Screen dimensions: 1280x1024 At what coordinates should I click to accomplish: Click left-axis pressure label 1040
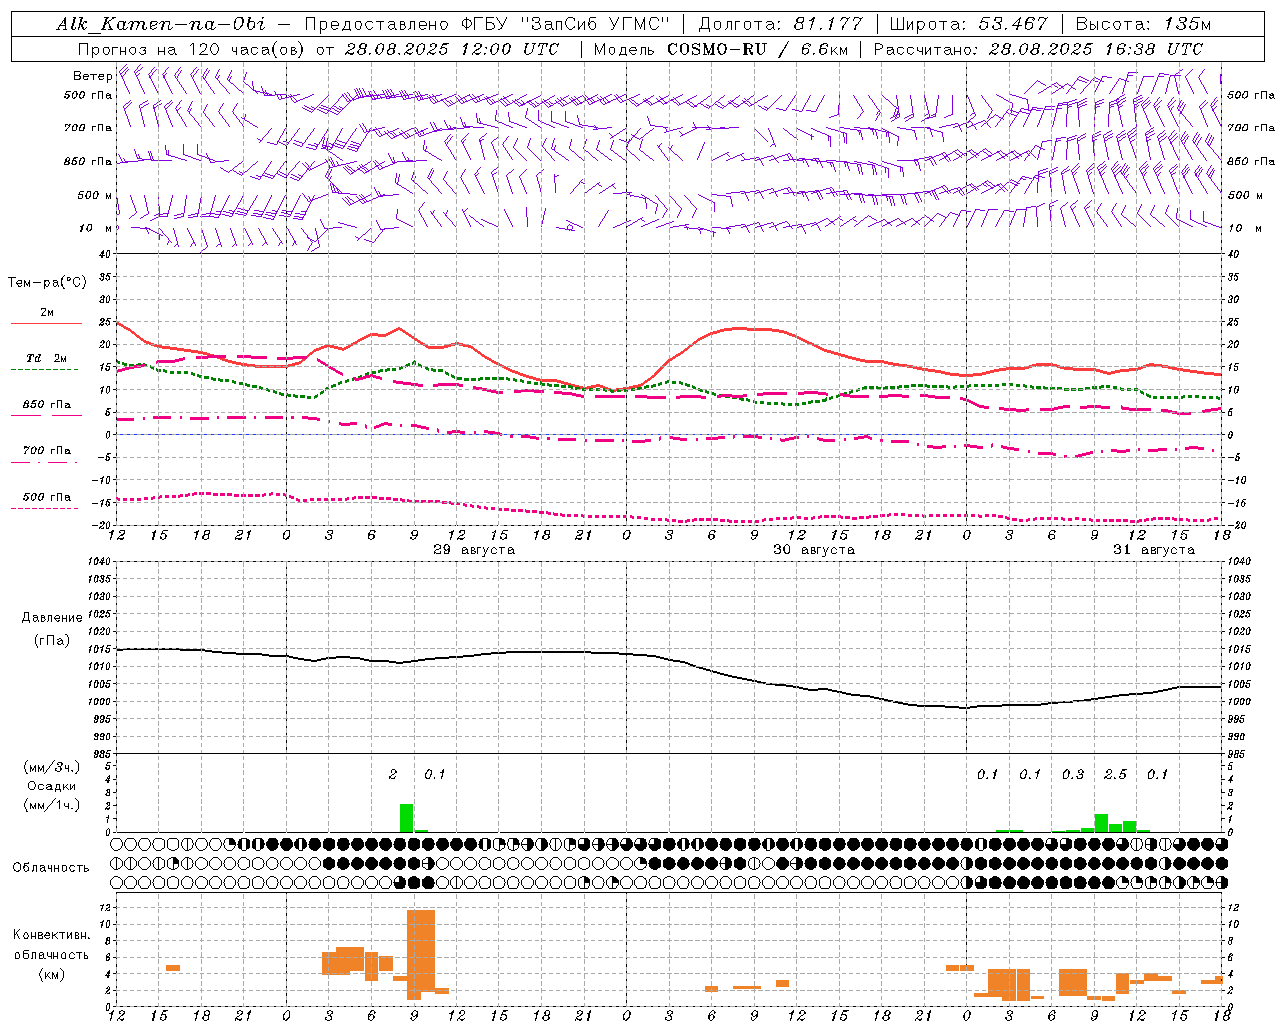coord(98,562)
